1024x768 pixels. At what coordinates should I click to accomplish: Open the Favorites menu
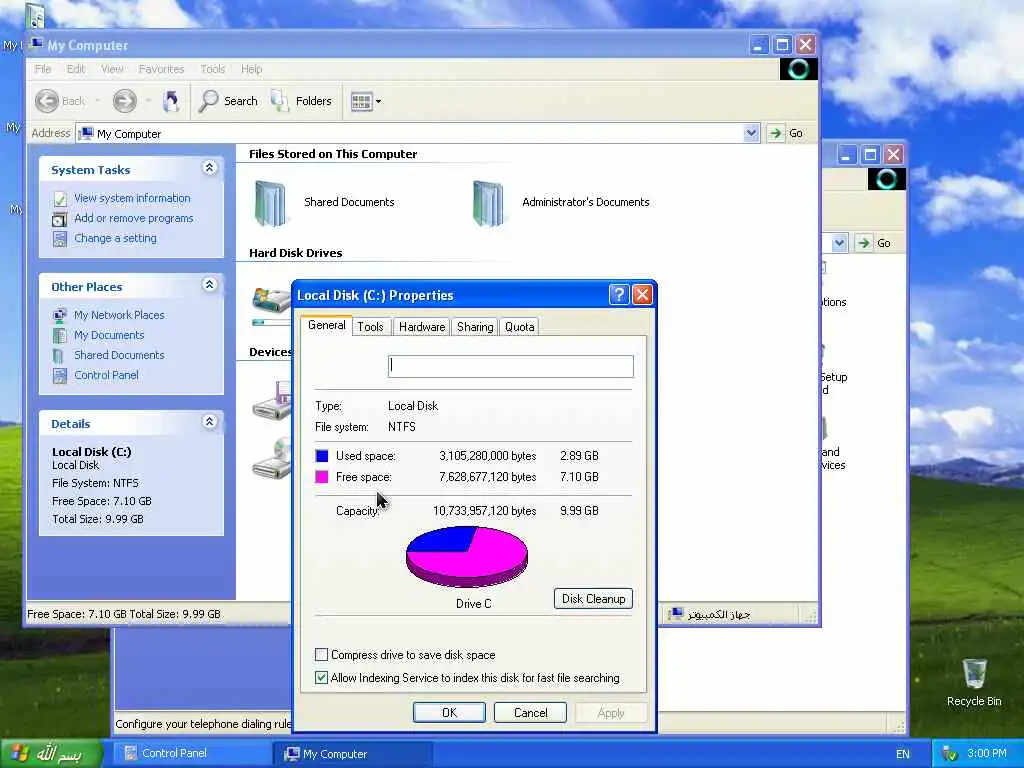(x=161, y=69)
